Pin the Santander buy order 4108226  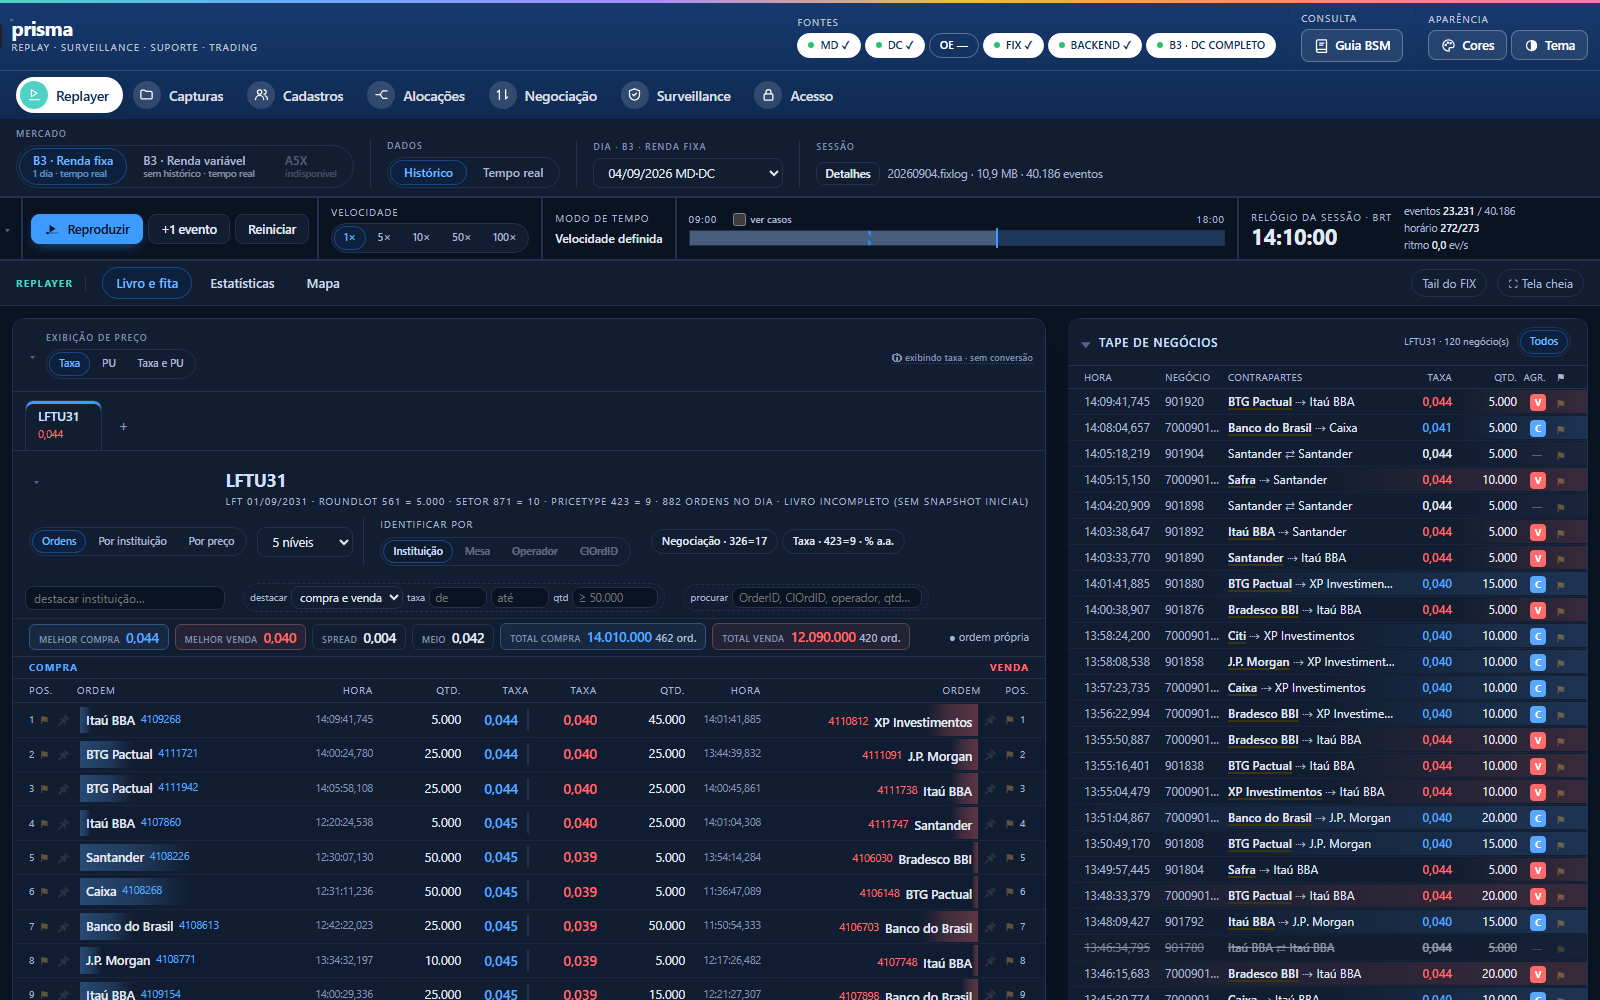(x=63, y=858)
